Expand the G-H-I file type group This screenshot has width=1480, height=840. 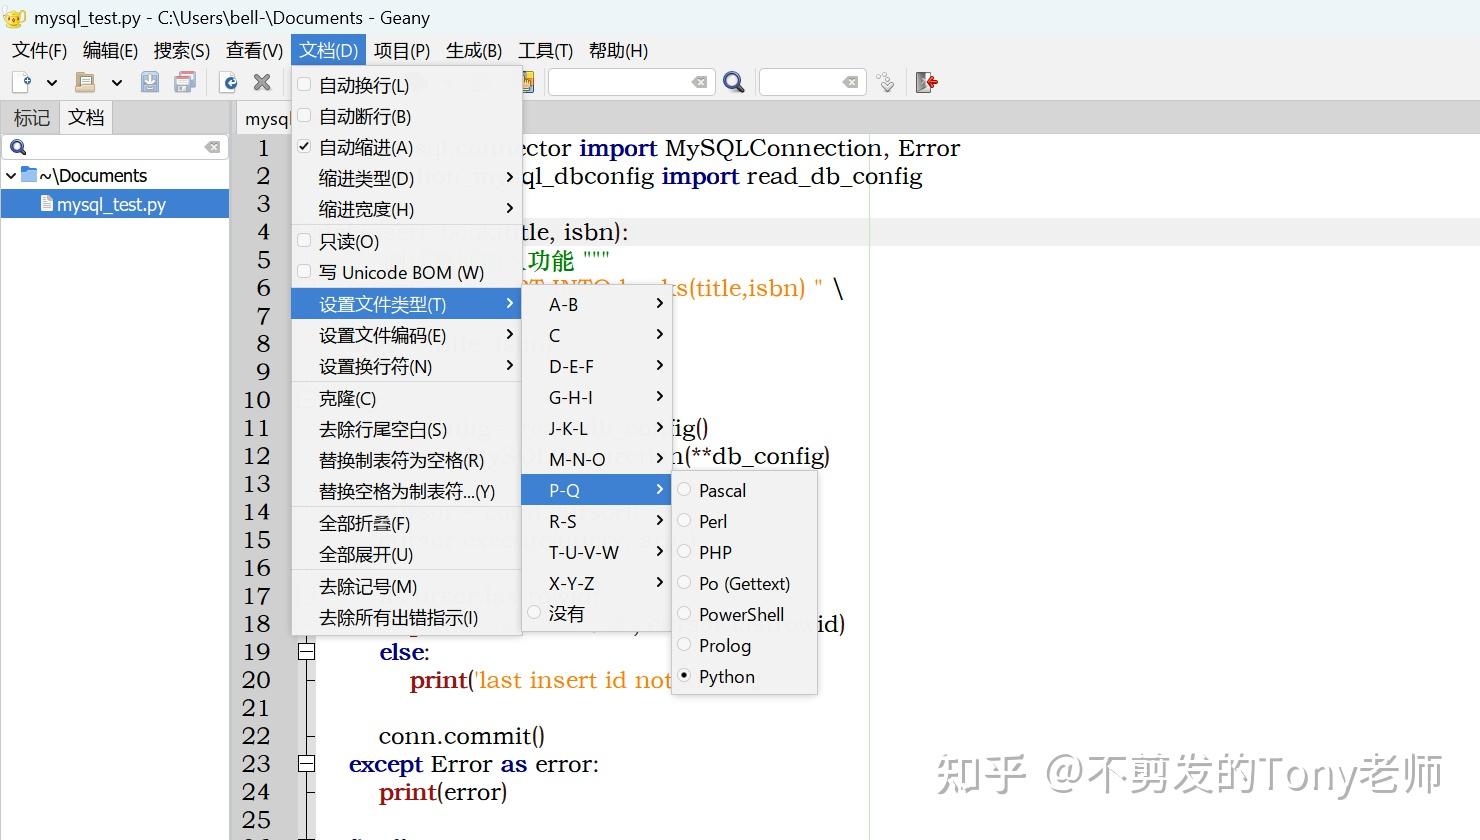(x=595, y=397)
